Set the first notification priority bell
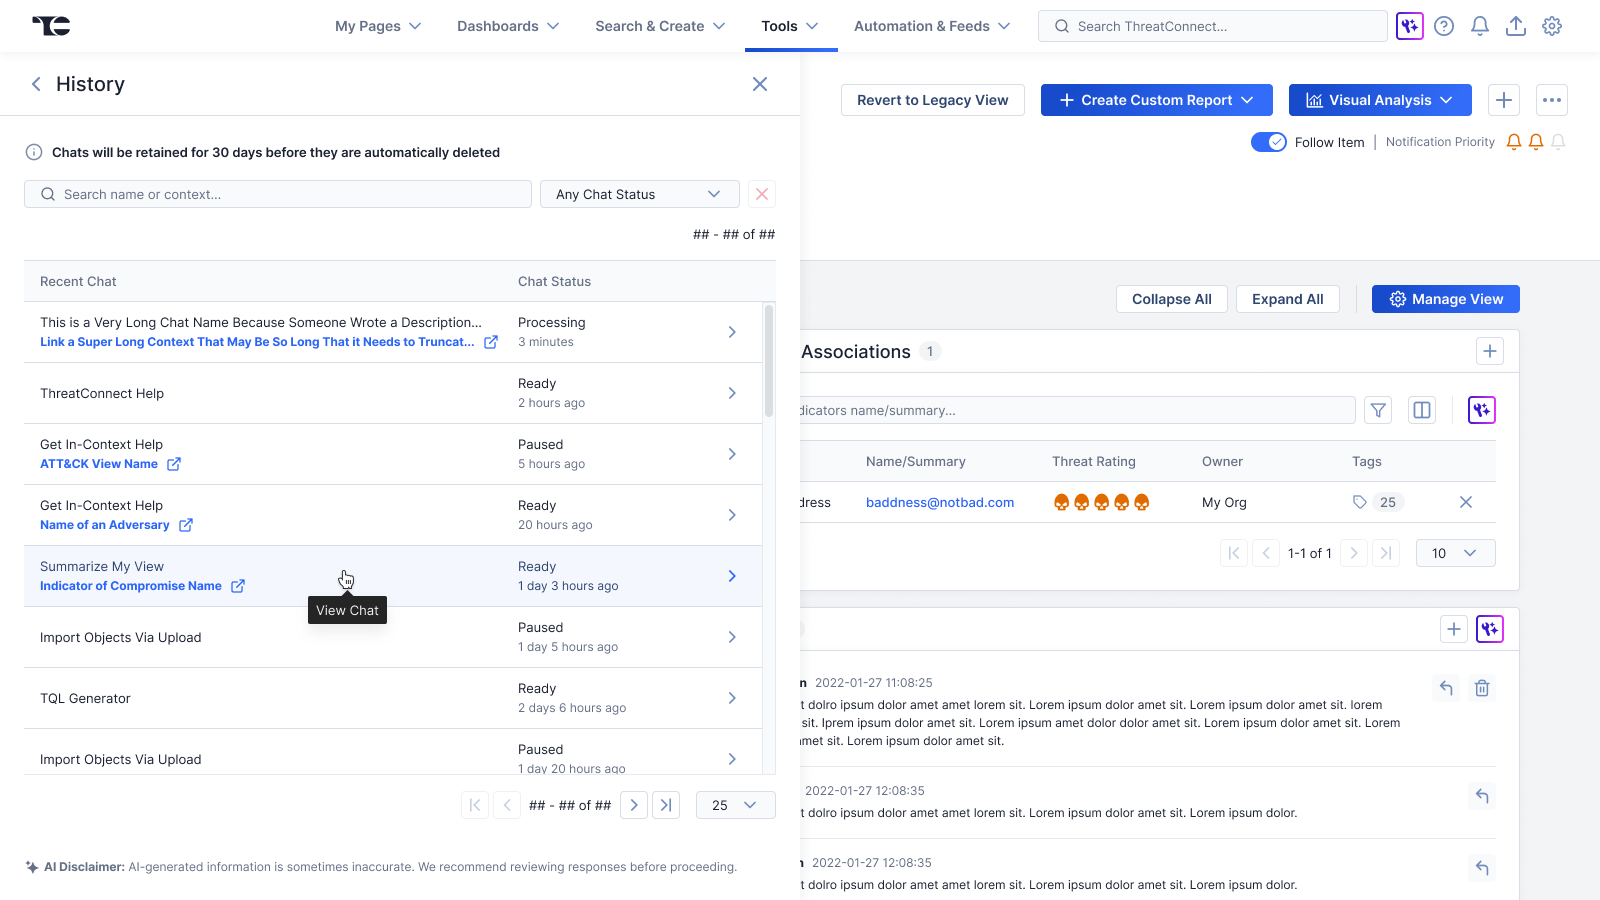Viewport: 1600px width, 900px height. 1514,142
